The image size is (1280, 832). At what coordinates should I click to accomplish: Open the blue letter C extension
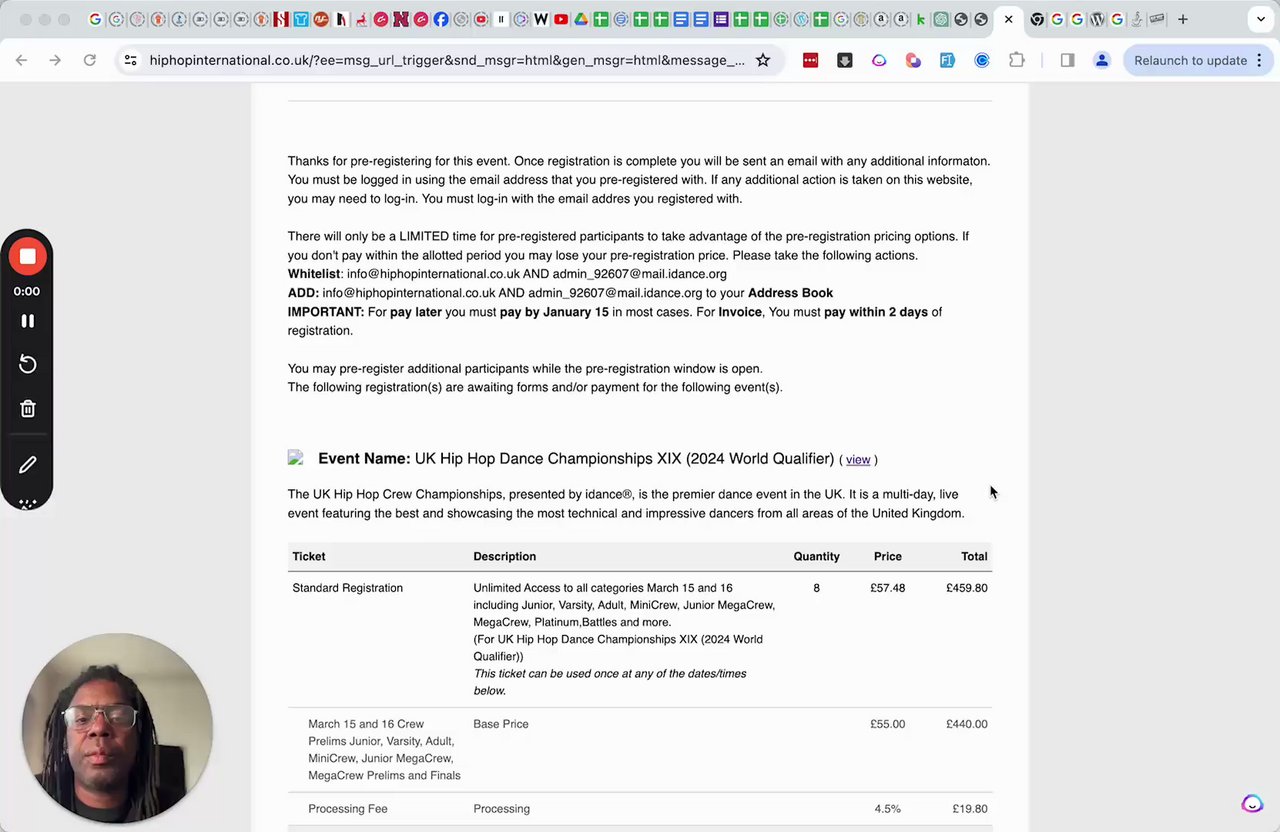(x=982, y=60)
